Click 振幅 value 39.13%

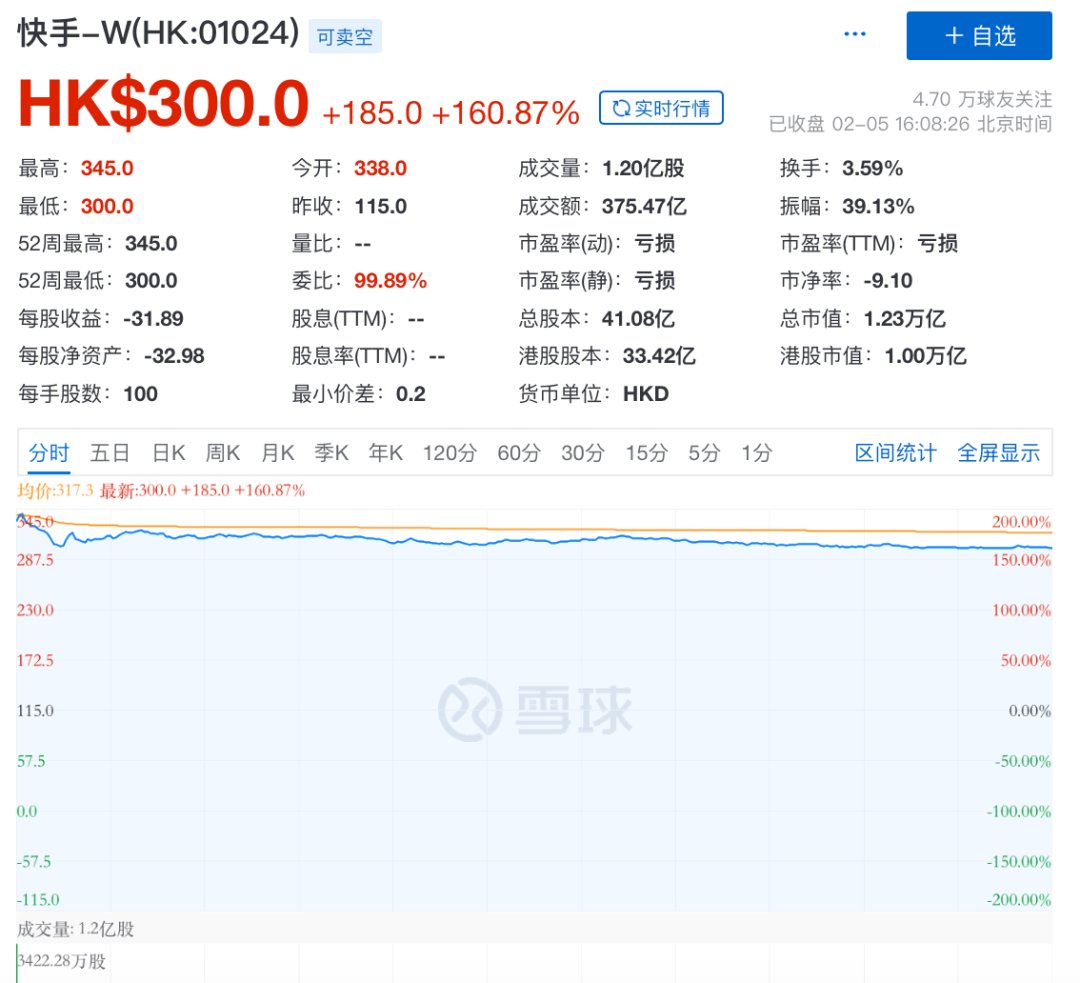[x=878, y=206]
